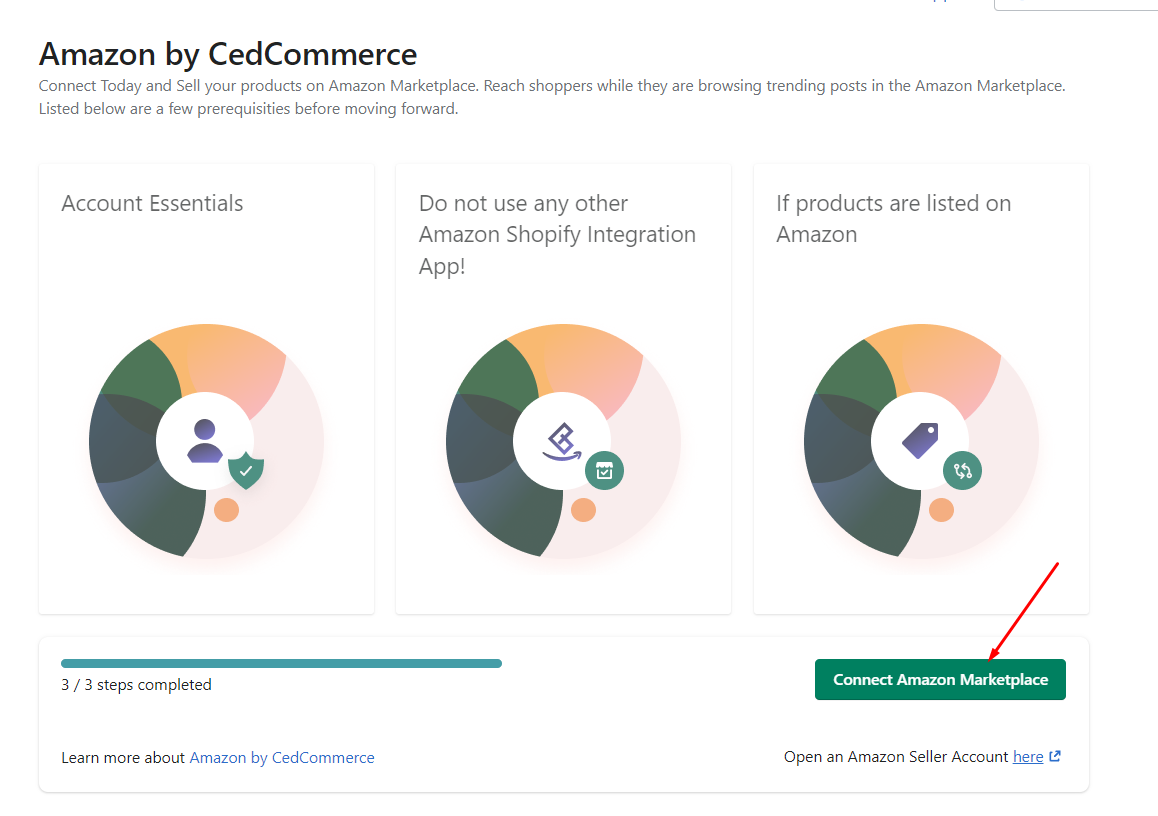Click the orange dot in the products listed graphic
The image size is (1158, 816).
pyautogui.click(x=941, y=510)
